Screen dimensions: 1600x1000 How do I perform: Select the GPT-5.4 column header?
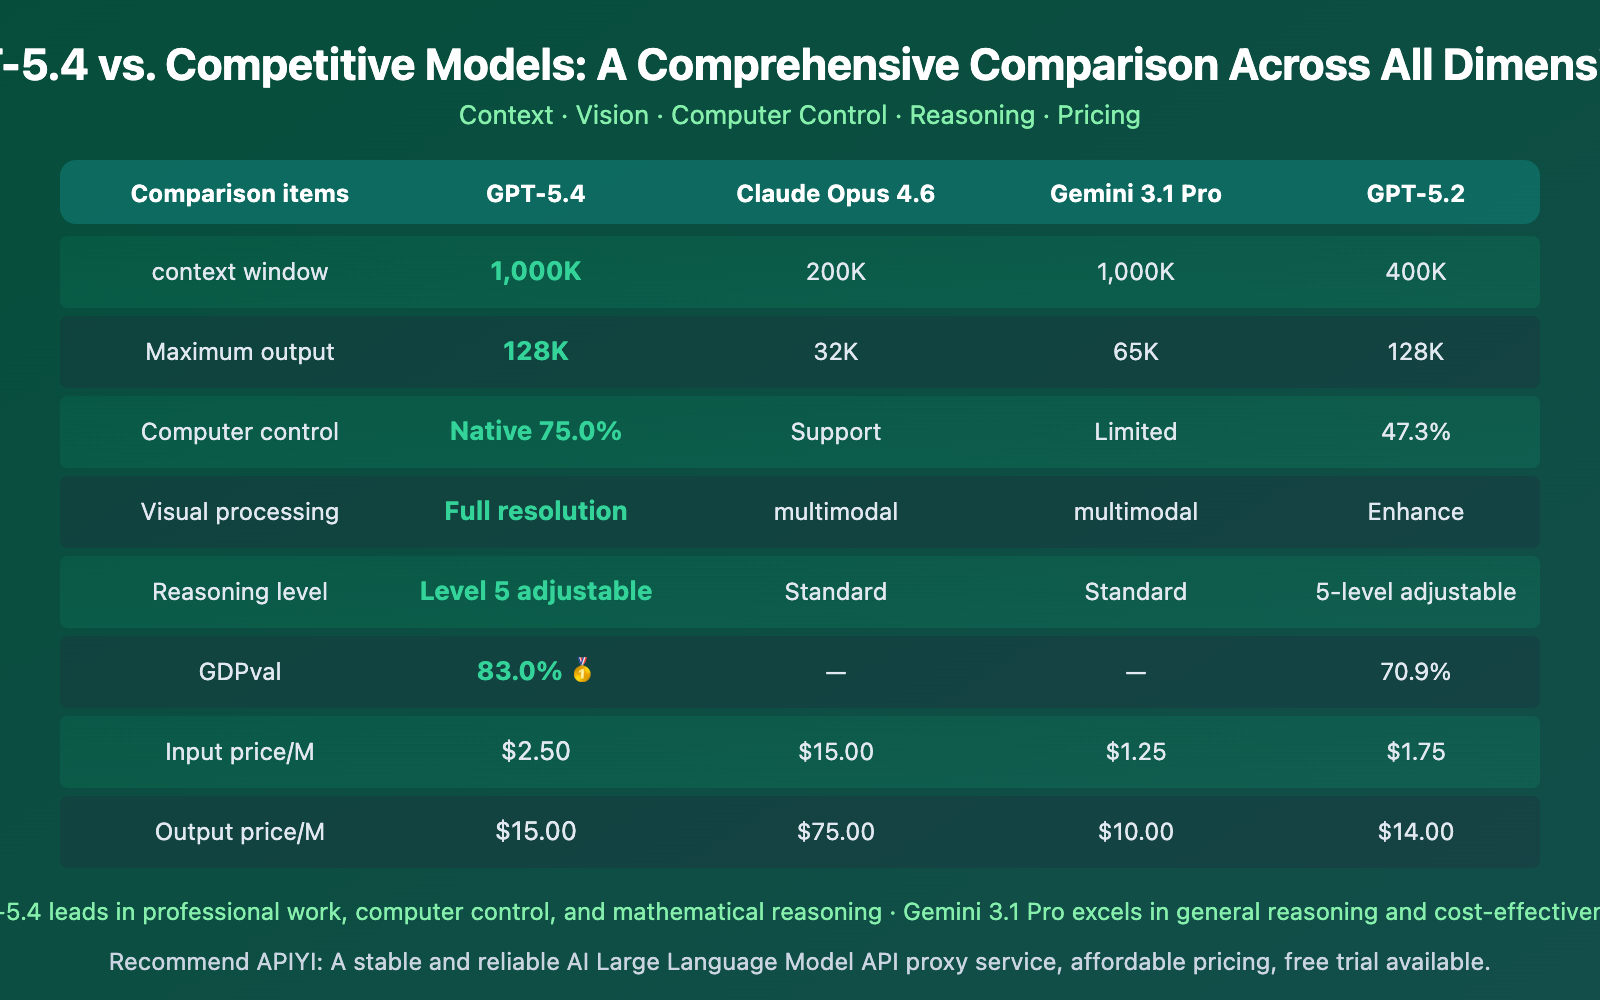(x=536, y=194)
